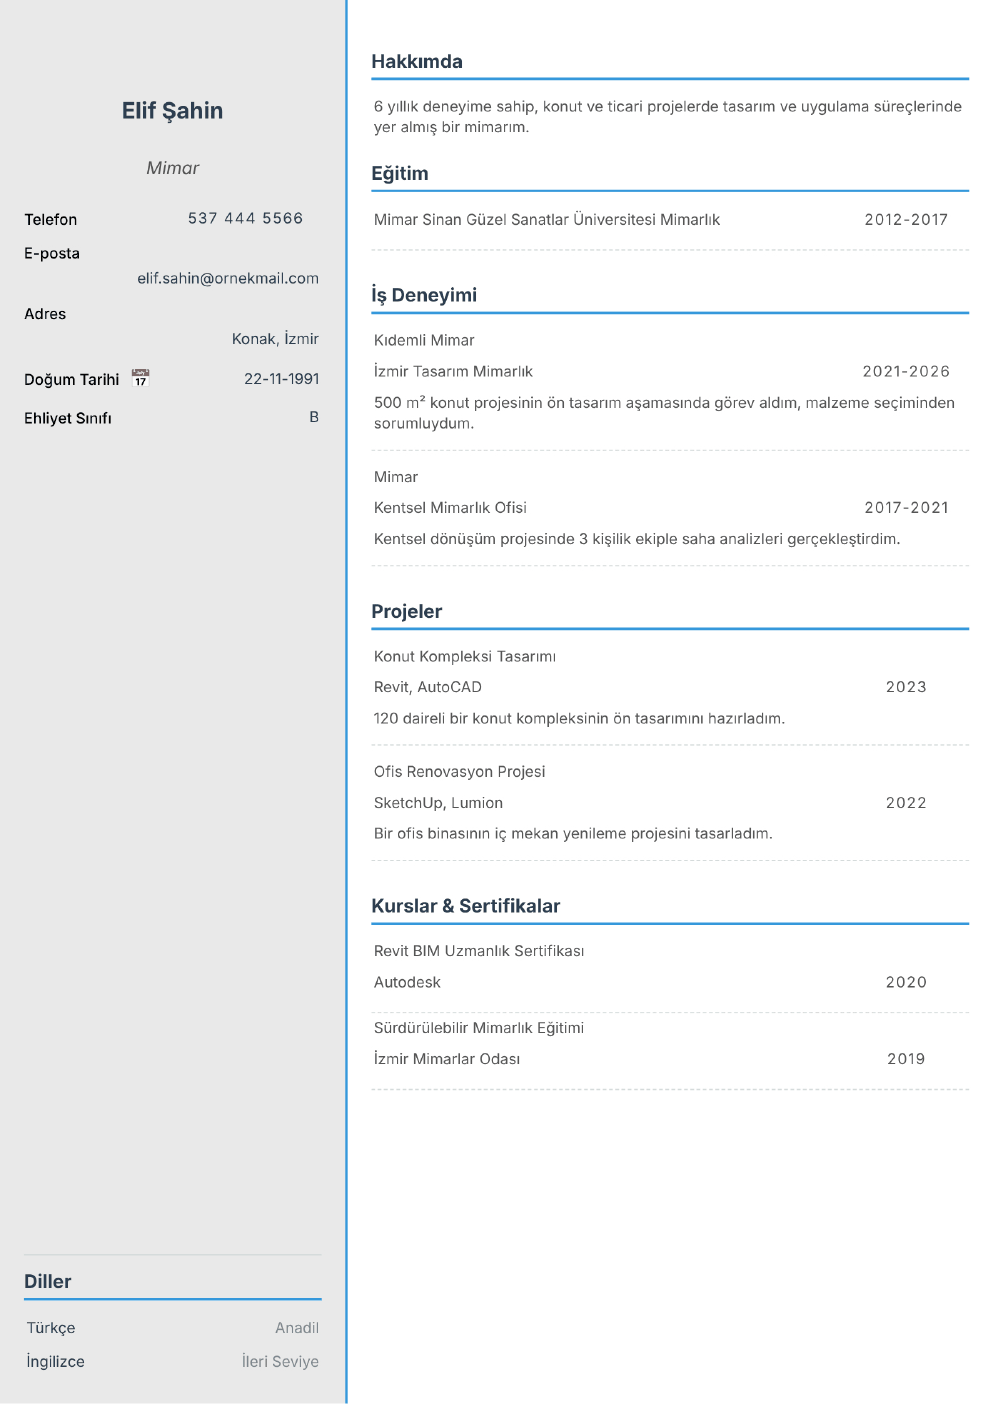Viewport: 993px width, 1404px height.
Task: Click the Kurslar & Sertifikalar heading
Action: [466, 906]
